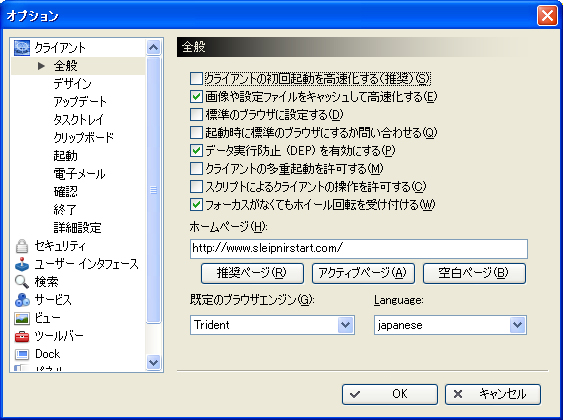Click the arrow marker beside 全般
Image resolution: width=563 pixels, height=420 pixels.
point(41,66)
